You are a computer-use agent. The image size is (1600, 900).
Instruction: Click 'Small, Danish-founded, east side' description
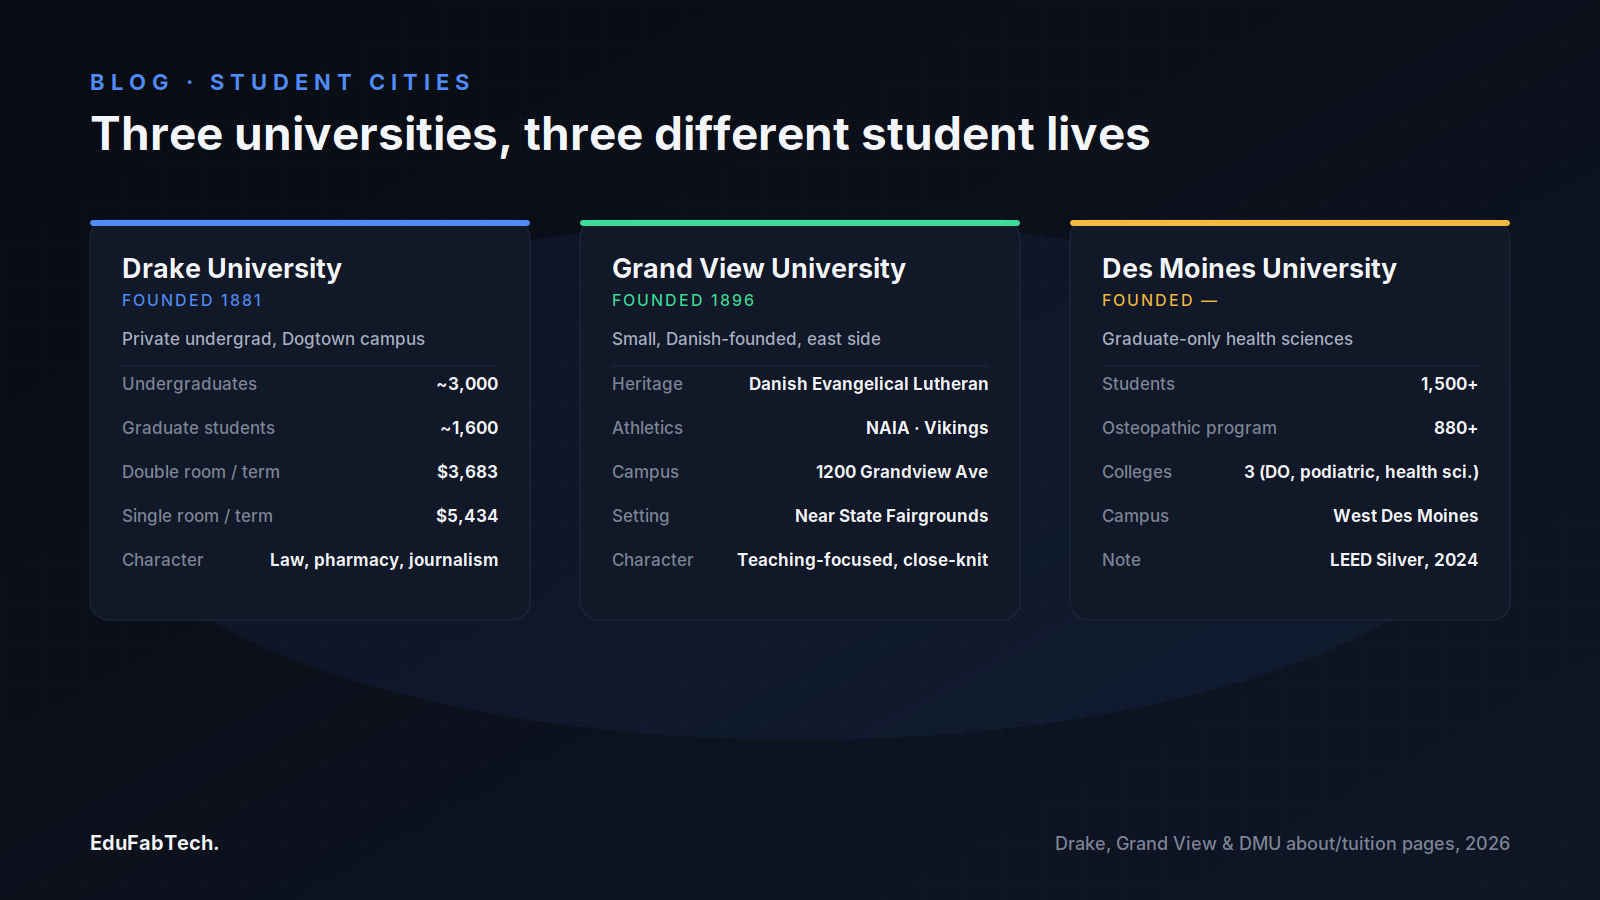click(x=746, y=339)
